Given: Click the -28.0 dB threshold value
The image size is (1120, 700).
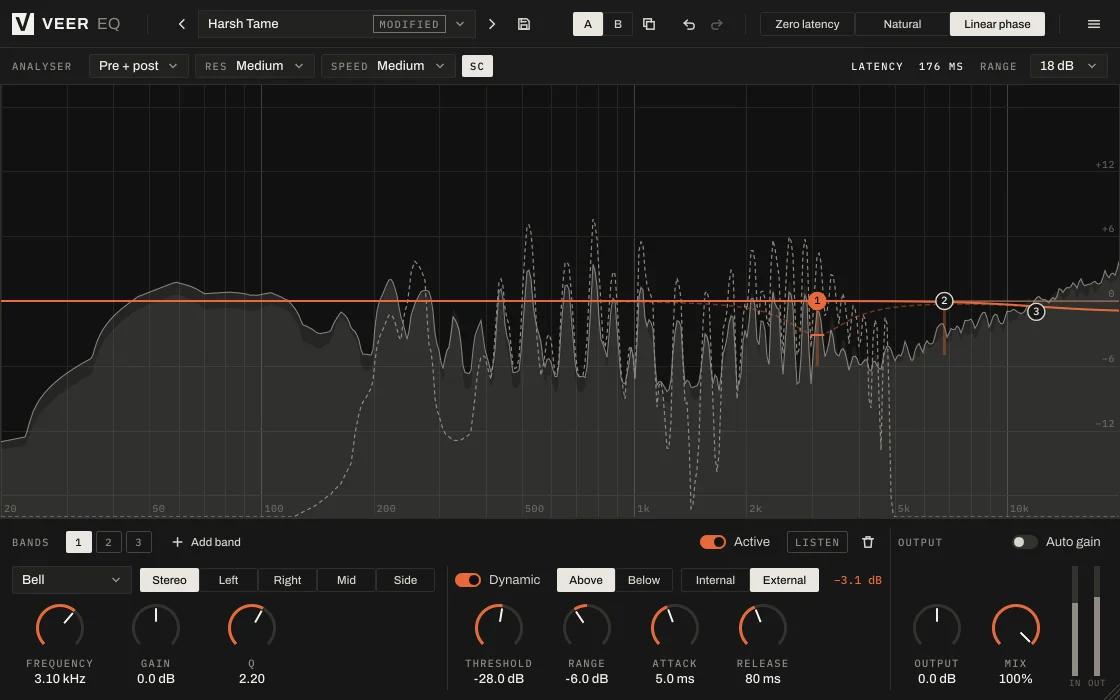Looking at the screenshot, I should 499,679.
